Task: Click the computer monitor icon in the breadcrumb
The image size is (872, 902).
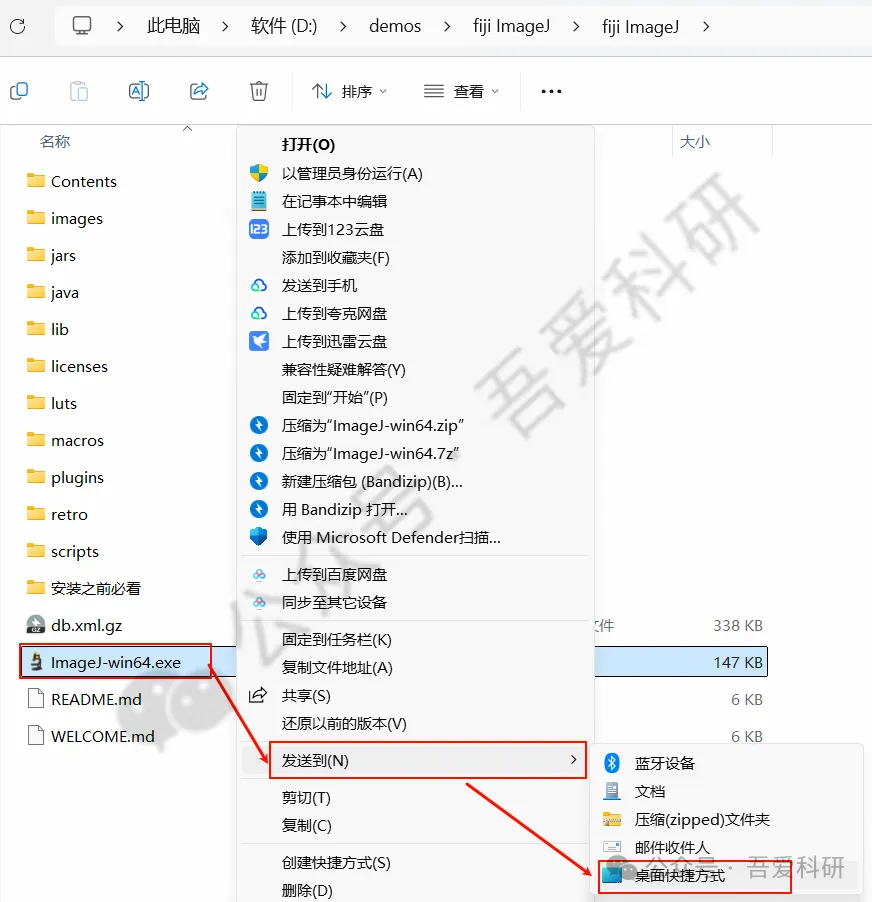Action: coord(82,26)
